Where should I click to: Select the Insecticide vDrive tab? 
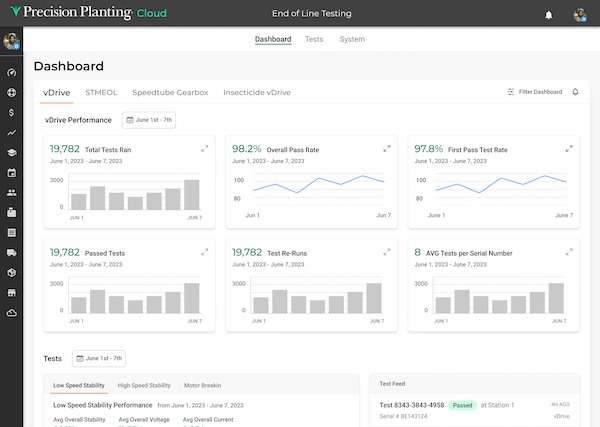257,93
